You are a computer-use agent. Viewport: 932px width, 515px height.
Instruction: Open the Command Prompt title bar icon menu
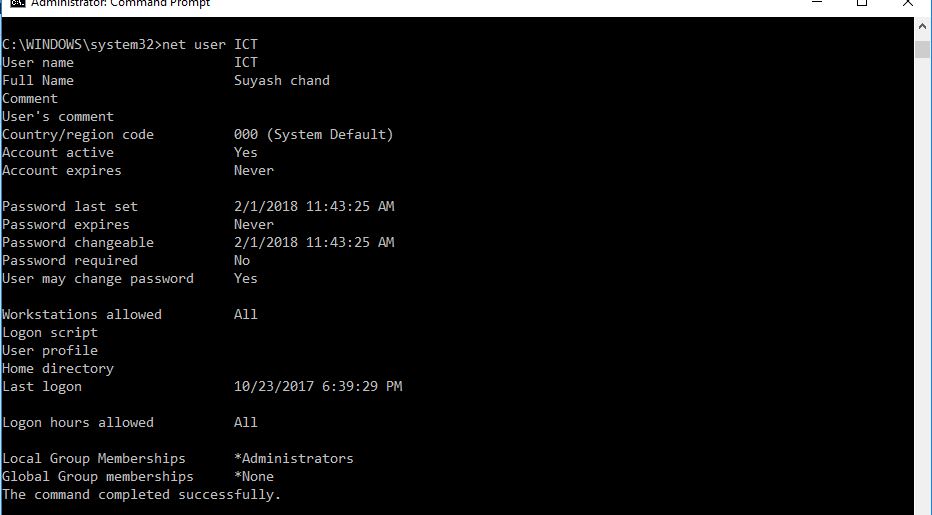point(18,3)
